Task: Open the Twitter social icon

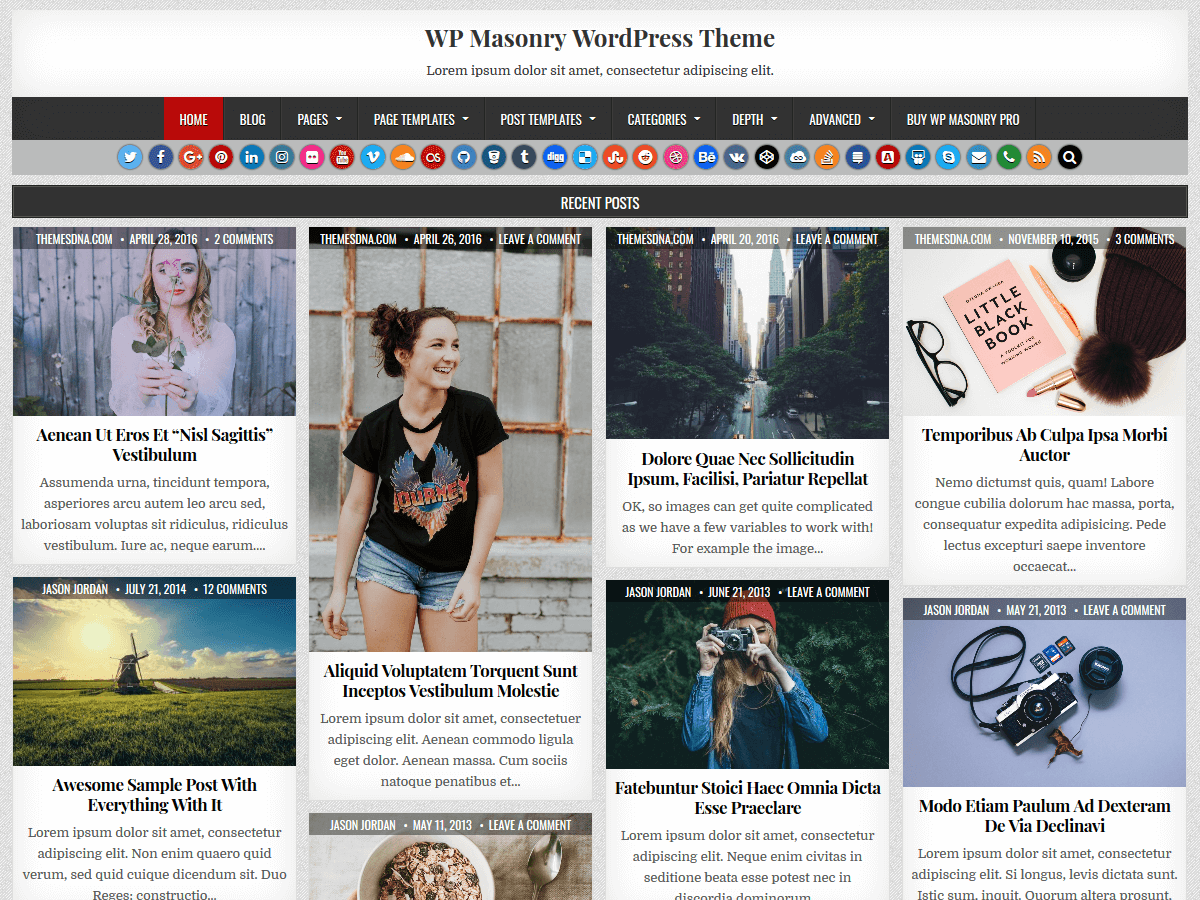Action: pos(130,157)
